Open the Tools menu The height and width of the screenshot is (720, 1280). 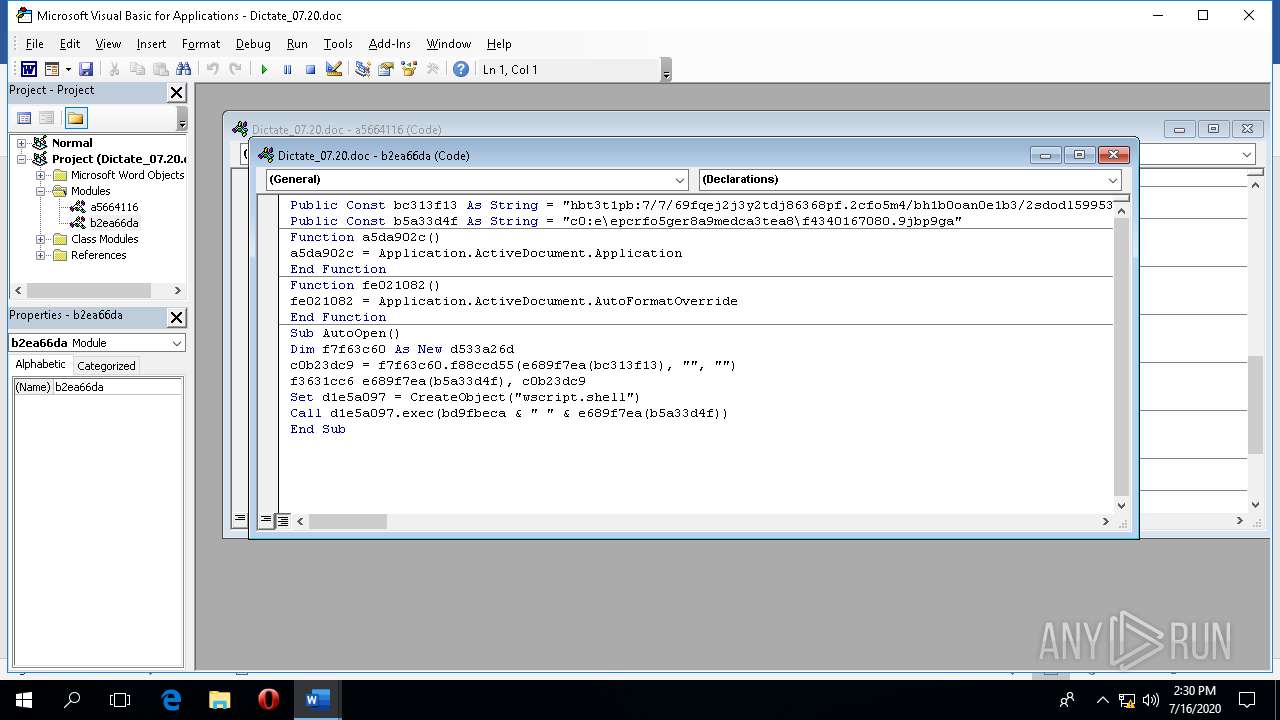[338, 44]
